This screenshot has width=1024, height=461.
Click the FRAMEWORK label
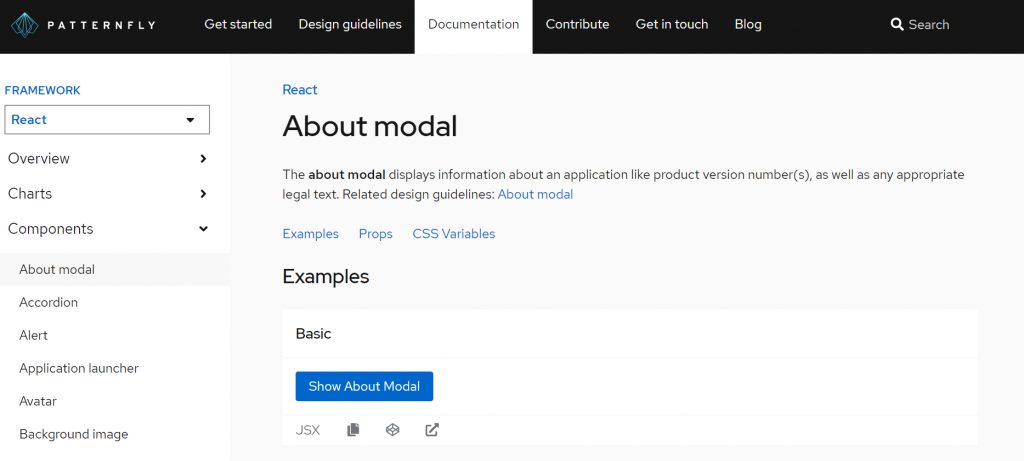coord(42,91)
